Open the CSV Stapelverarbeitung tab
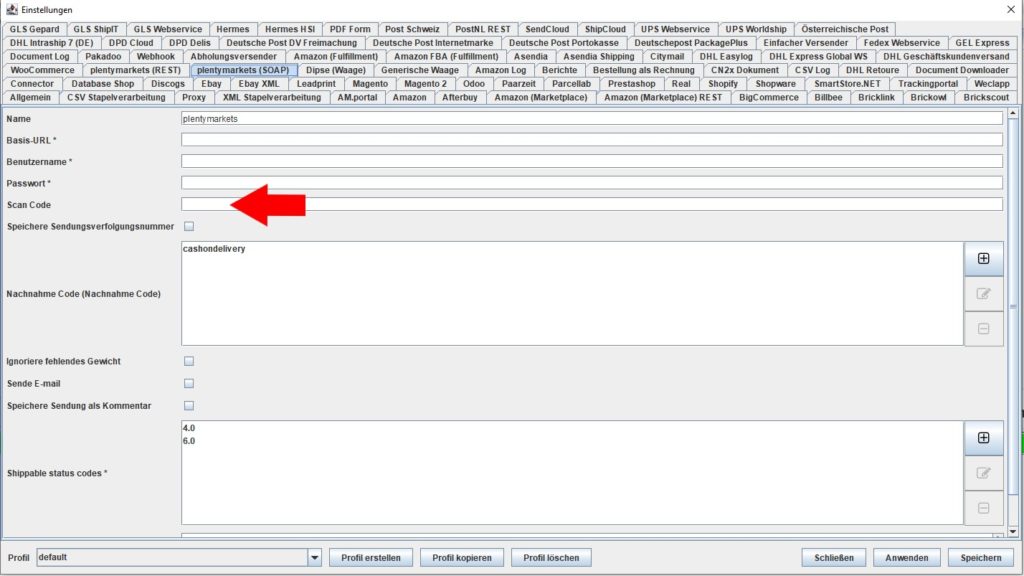 coord(116,97)
